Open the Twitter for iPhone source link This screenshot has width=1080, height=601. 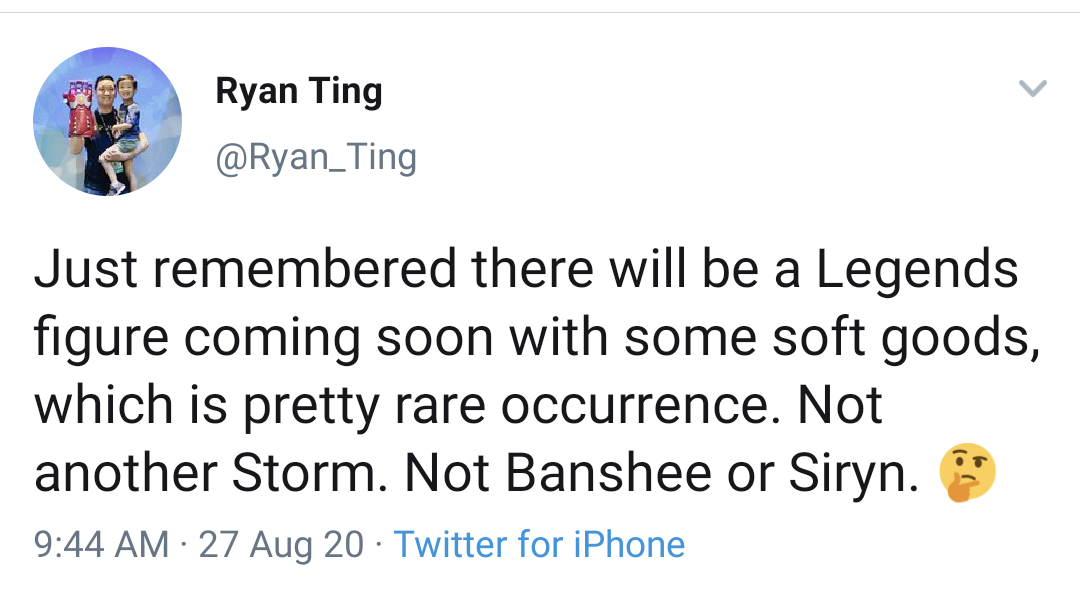(x=539, y=545)
